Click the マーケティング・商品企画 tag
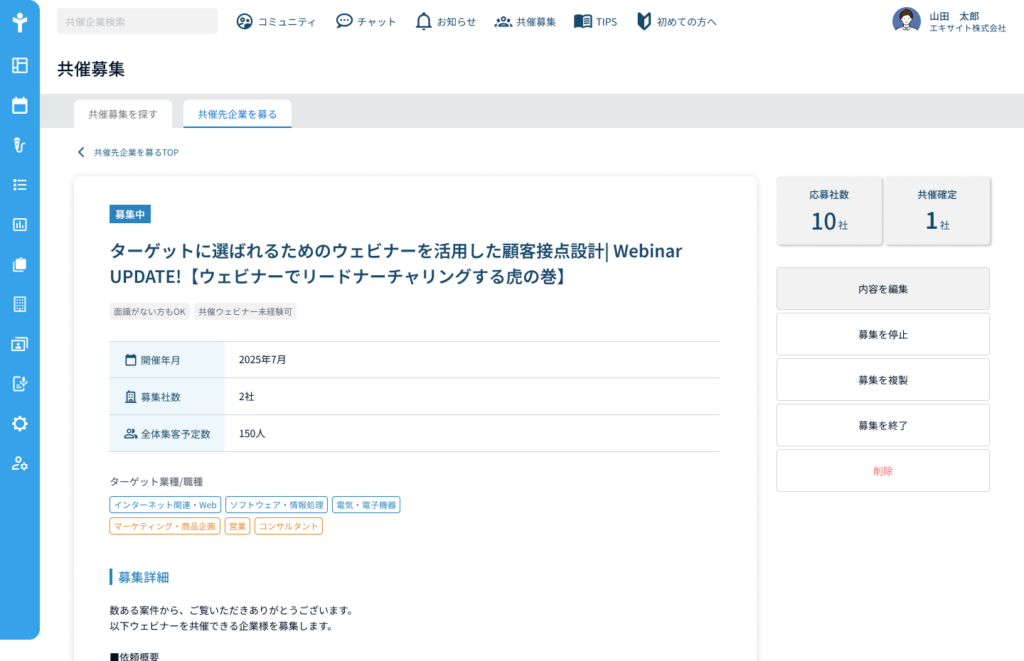The height and width of the screenshot is (661, 1024). (x=165, y=526)
